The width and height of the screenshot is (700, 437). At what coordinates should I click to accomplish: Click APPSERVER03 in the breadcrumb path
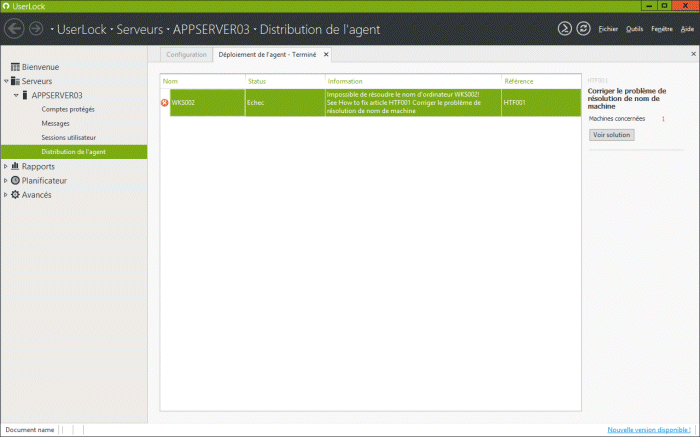click(211, 29)
